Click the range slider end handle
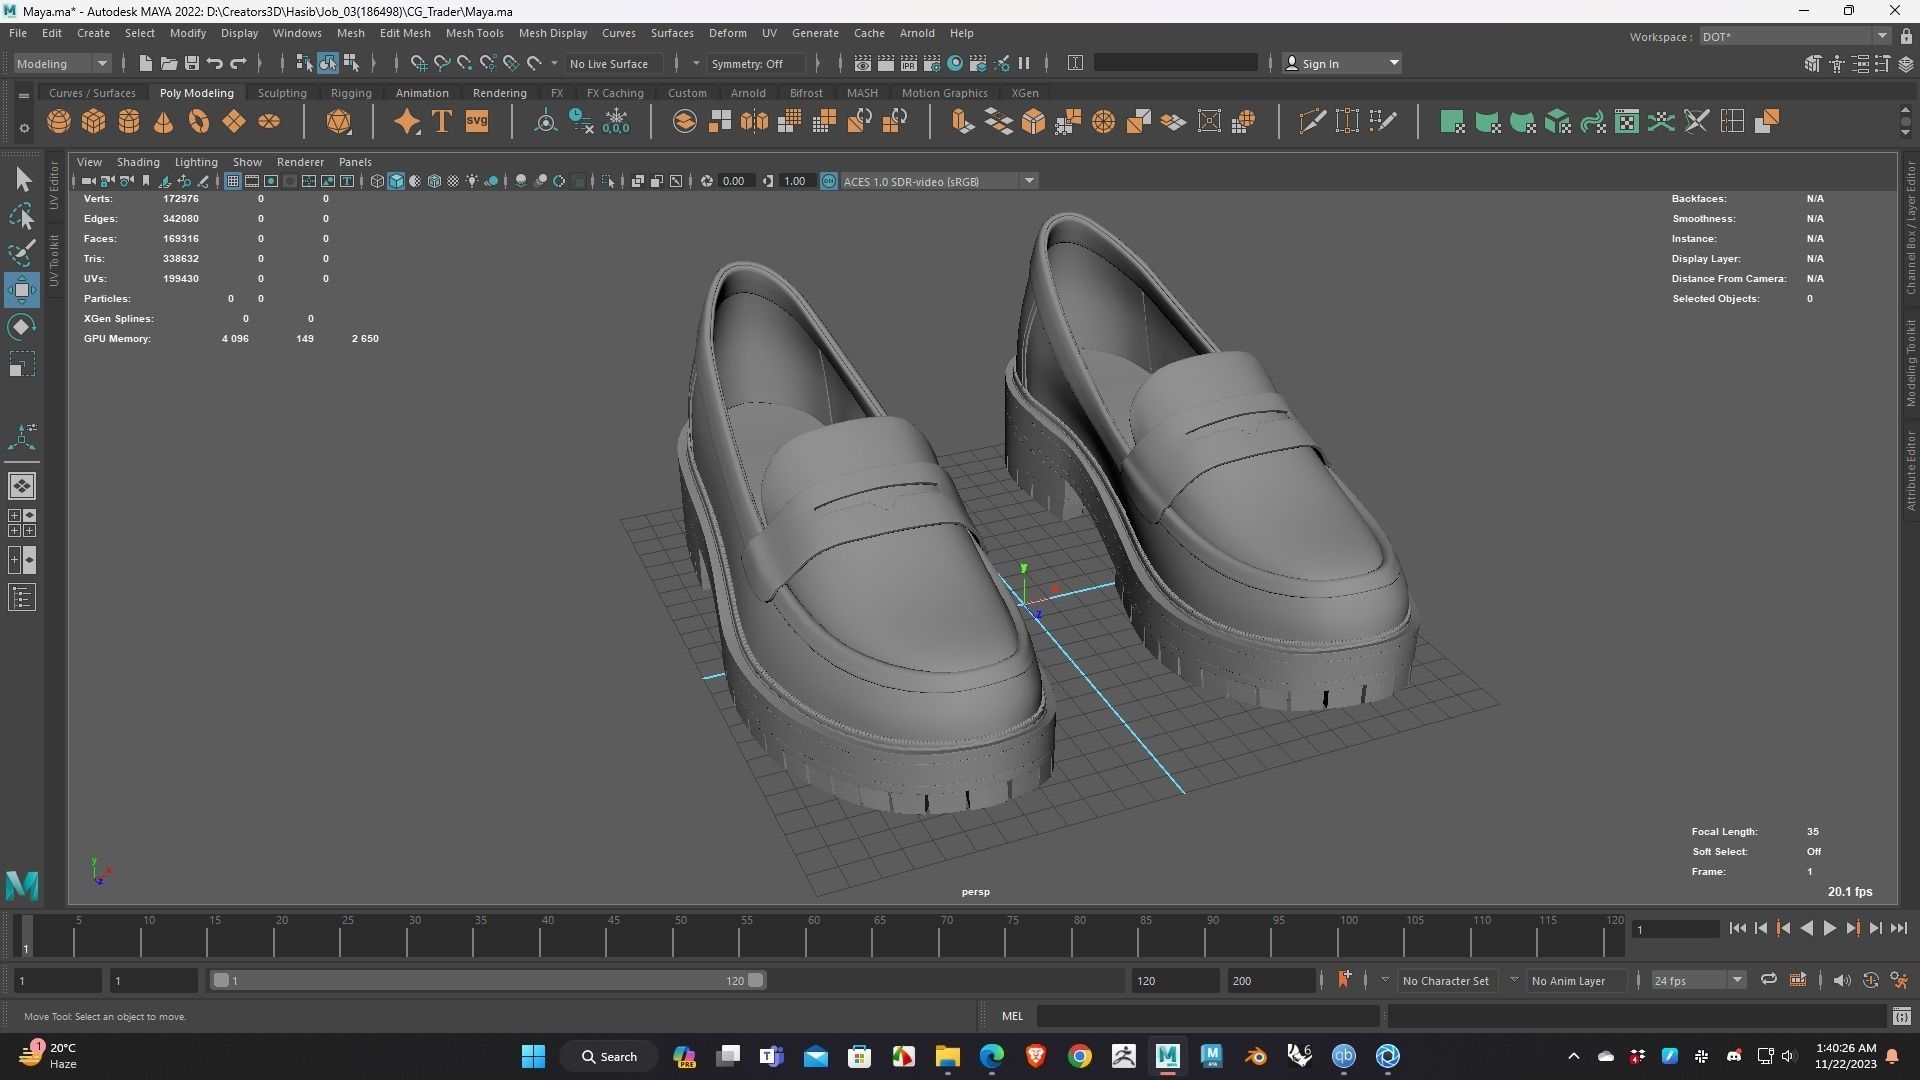 [x=756, y=980]
